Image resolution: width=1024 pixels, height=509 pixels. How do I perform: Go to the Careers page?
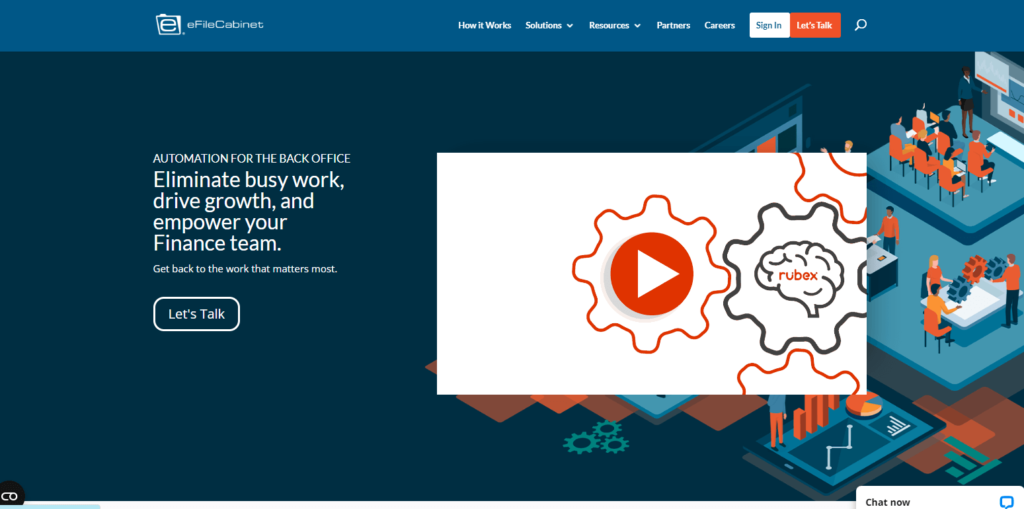[720, 25]
